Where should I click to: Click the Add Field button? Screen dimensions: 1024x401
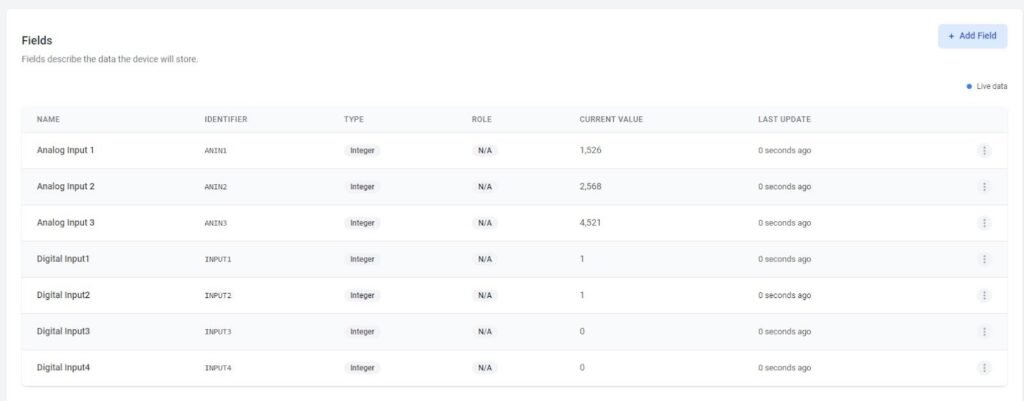(972, 36)
